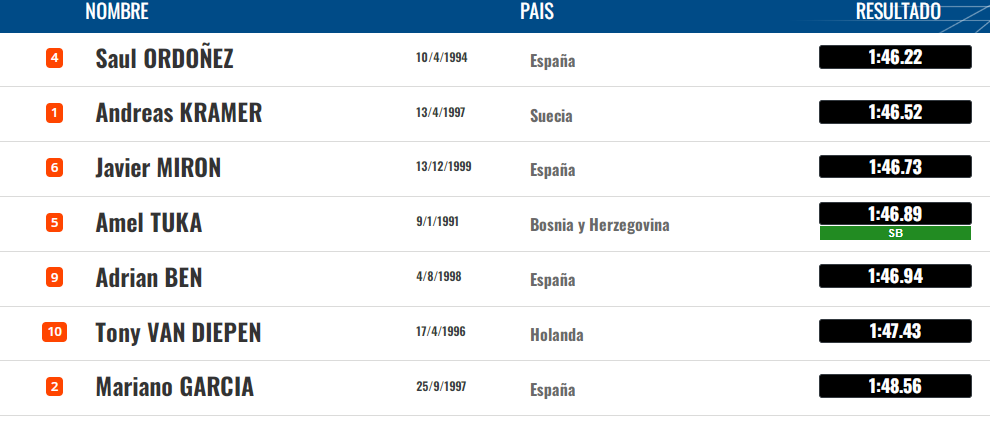This screenshot has width=990, height=422.
Task: Click bib number 4 badge for Saul Ordoñez
Action: click(54, 58)
